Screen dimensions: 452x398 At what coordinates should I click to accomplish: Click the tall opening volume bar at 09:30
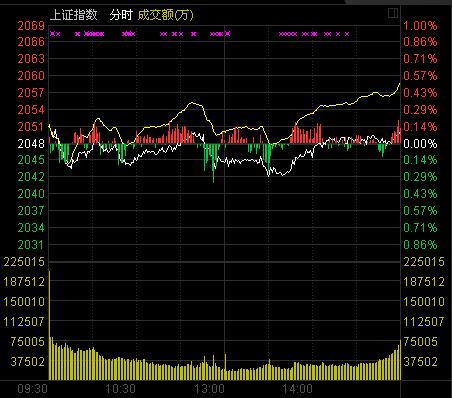point(50,325)
